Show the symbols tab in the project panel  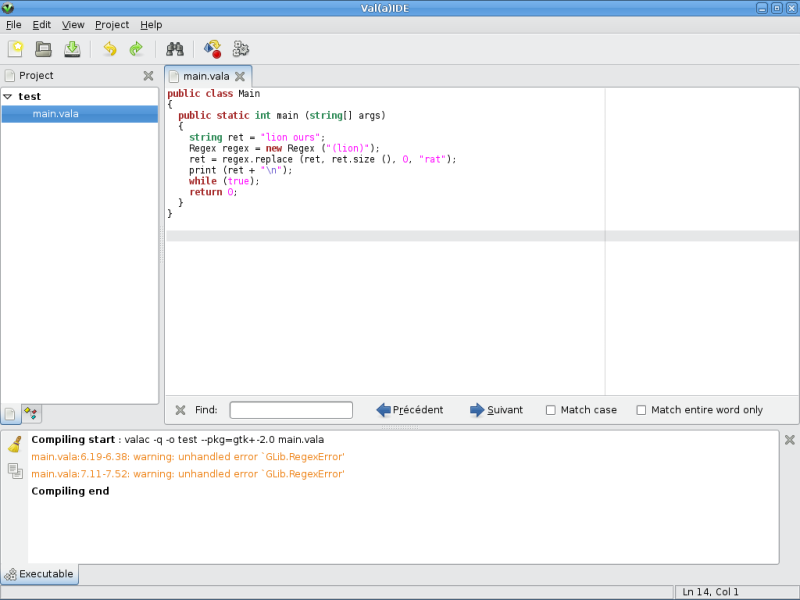[x=31, y=413]
